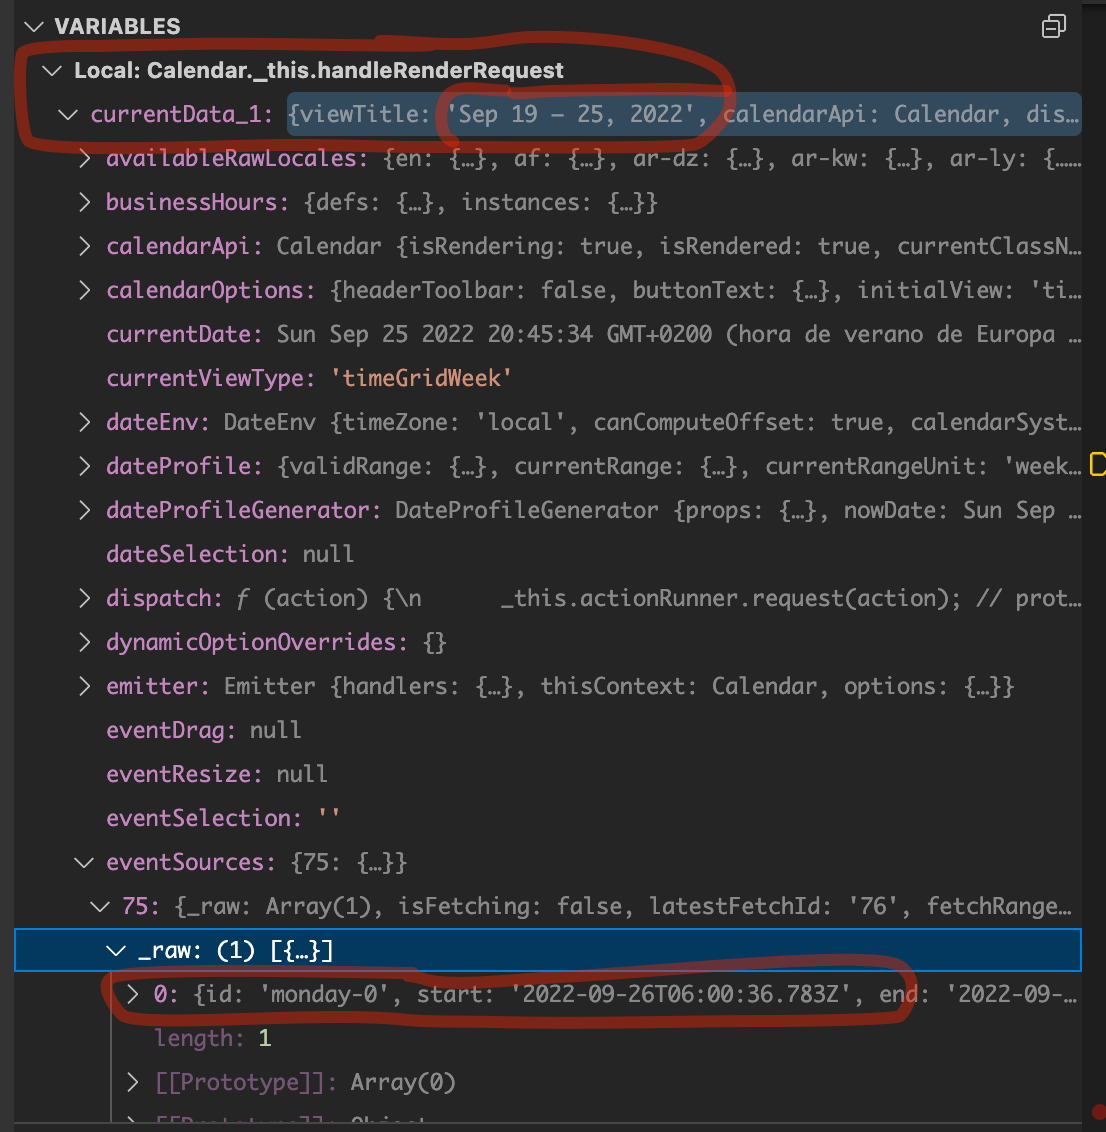The height and width of the screenshot is (1132, 1106).
Task: Expand calendarOptions
Action: [x=84, y=290]
